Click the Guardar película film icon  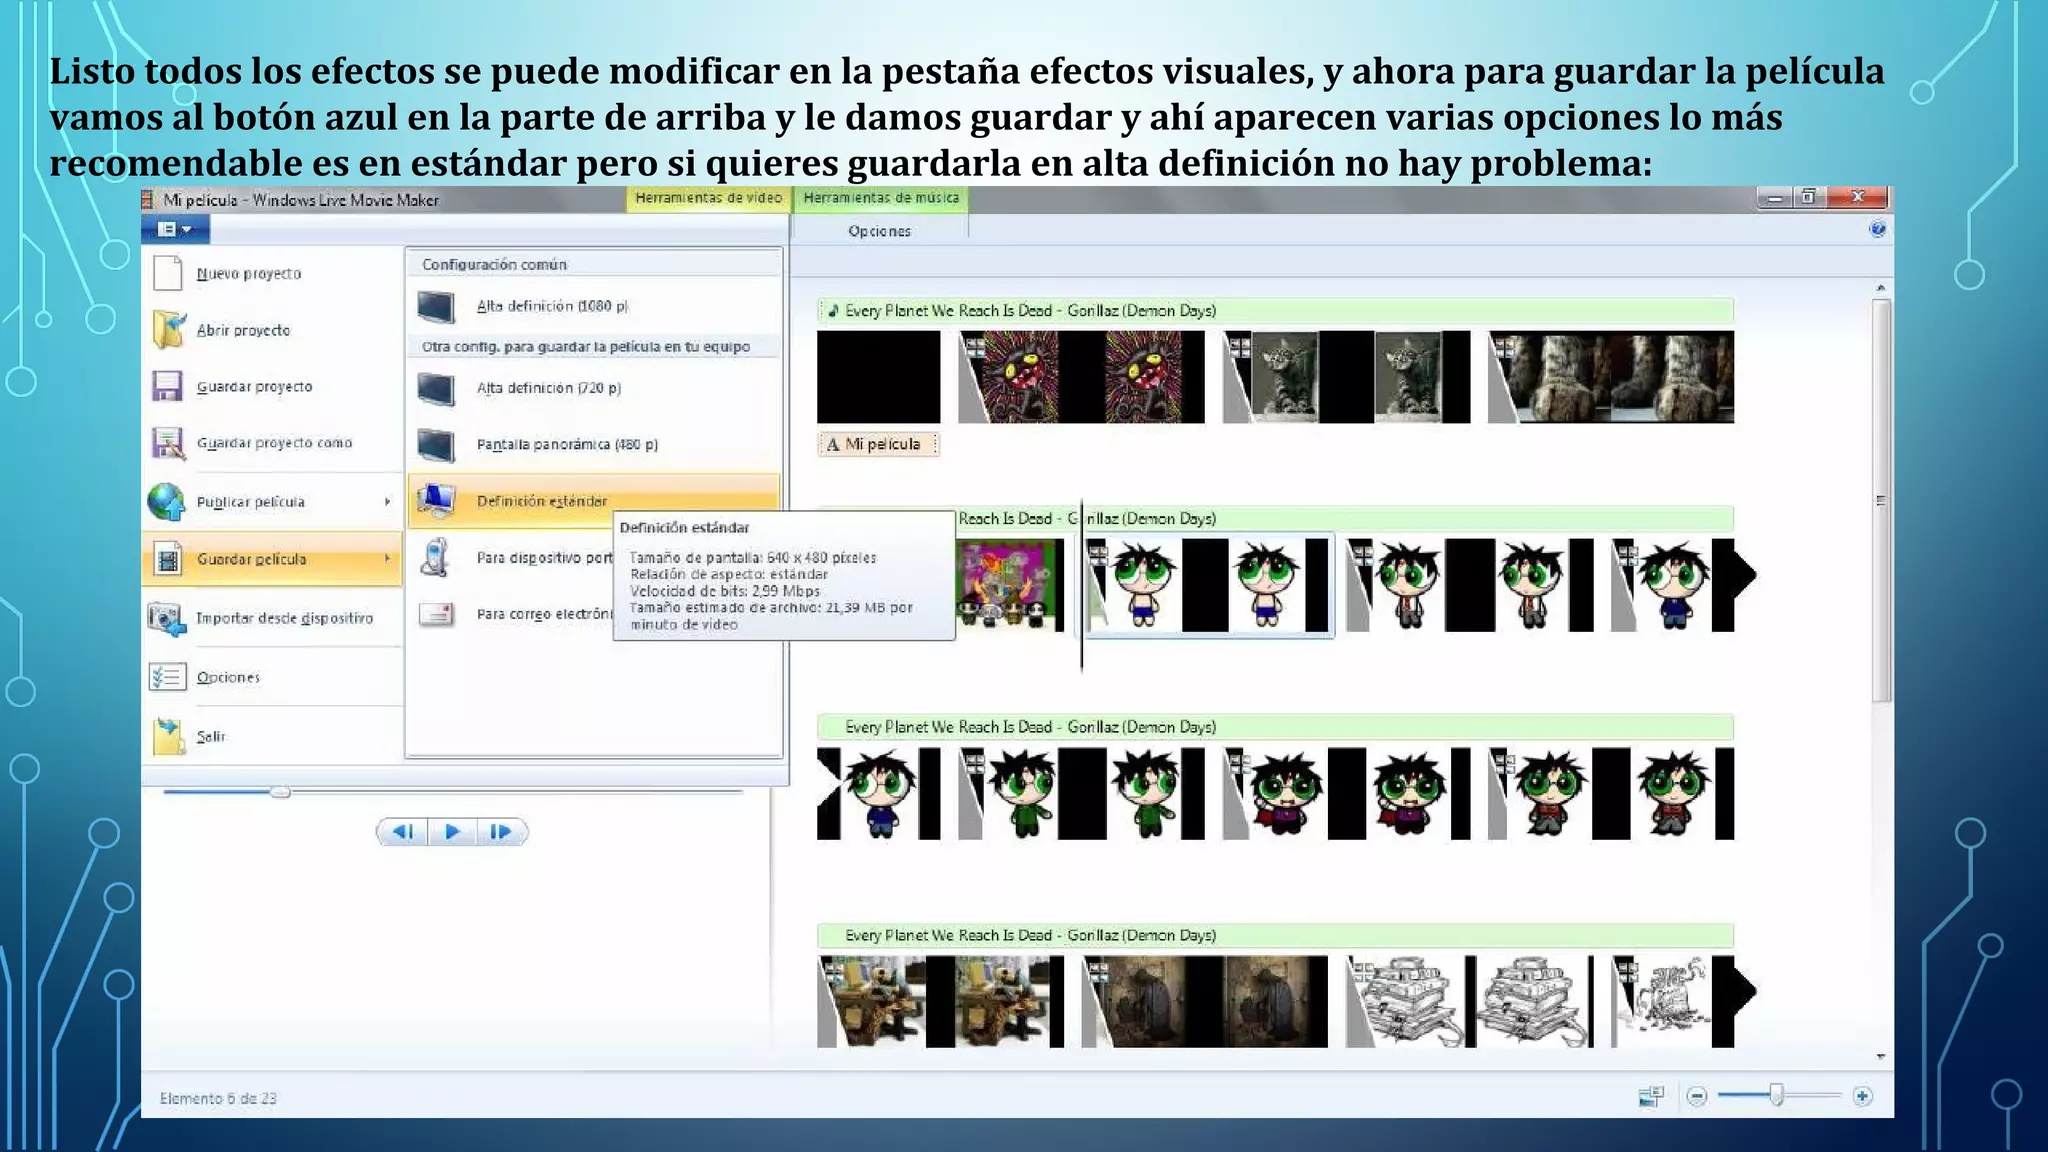[x=168, y=559]
